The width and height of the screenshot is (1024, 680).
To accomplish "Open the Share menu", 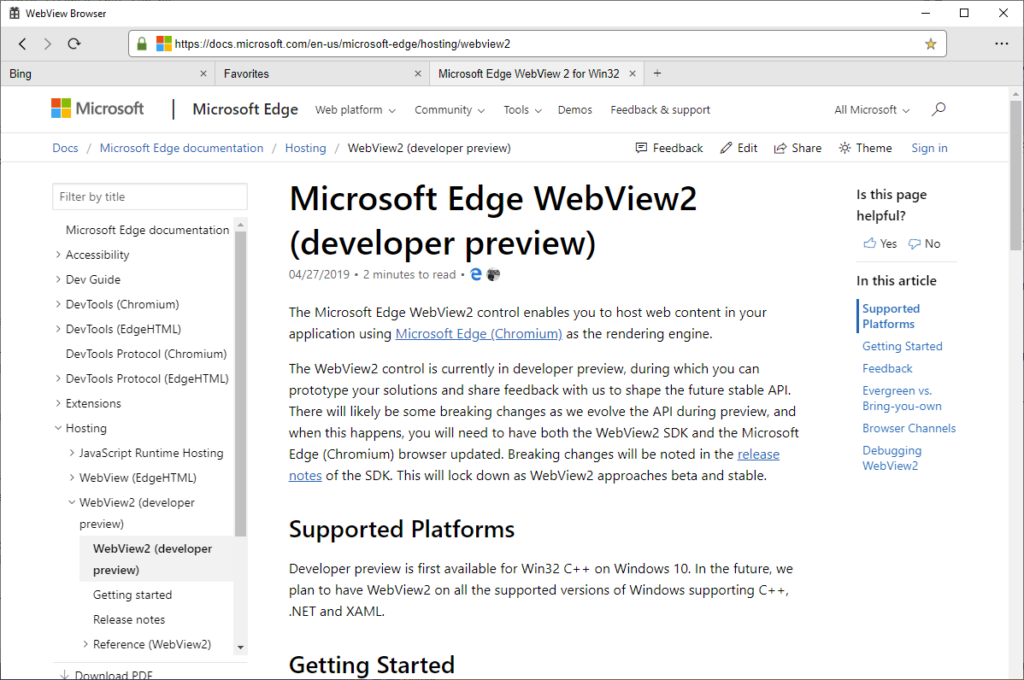I will tap(797, 148).
